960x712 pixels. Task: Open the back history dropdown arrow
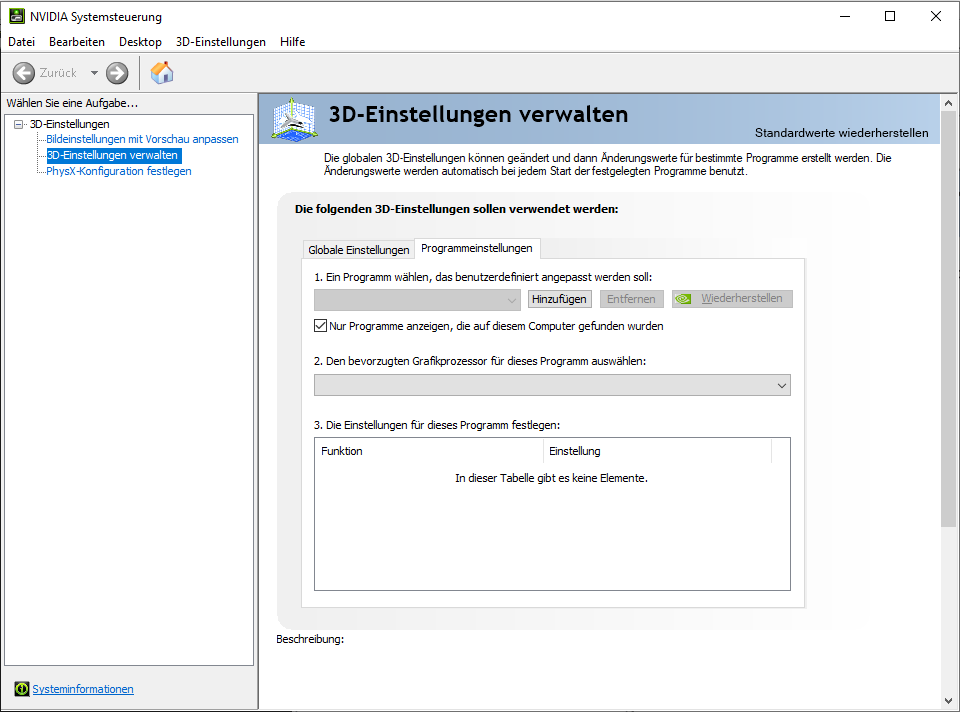coord(94,73)
